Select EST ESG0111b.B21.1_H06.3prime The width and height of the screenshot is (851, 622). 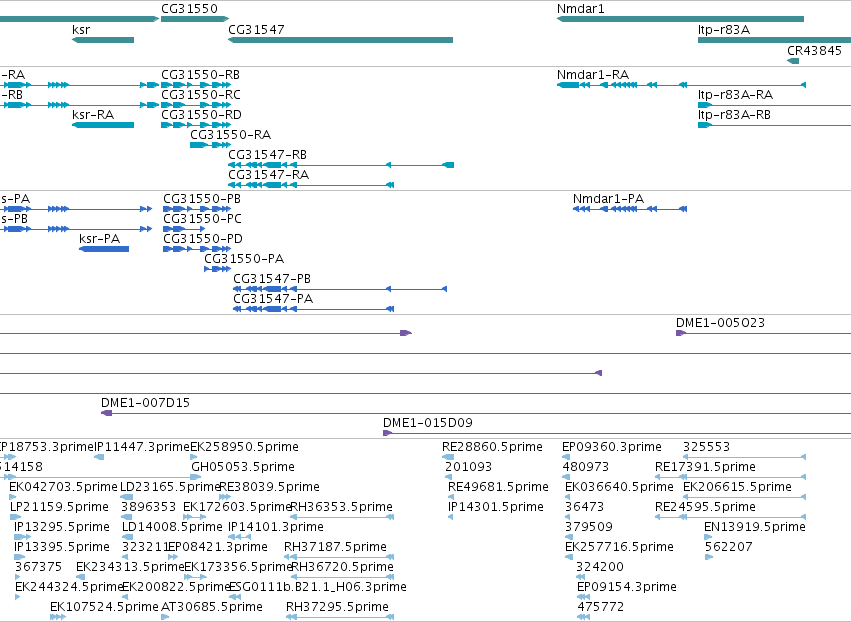point(317,587)
